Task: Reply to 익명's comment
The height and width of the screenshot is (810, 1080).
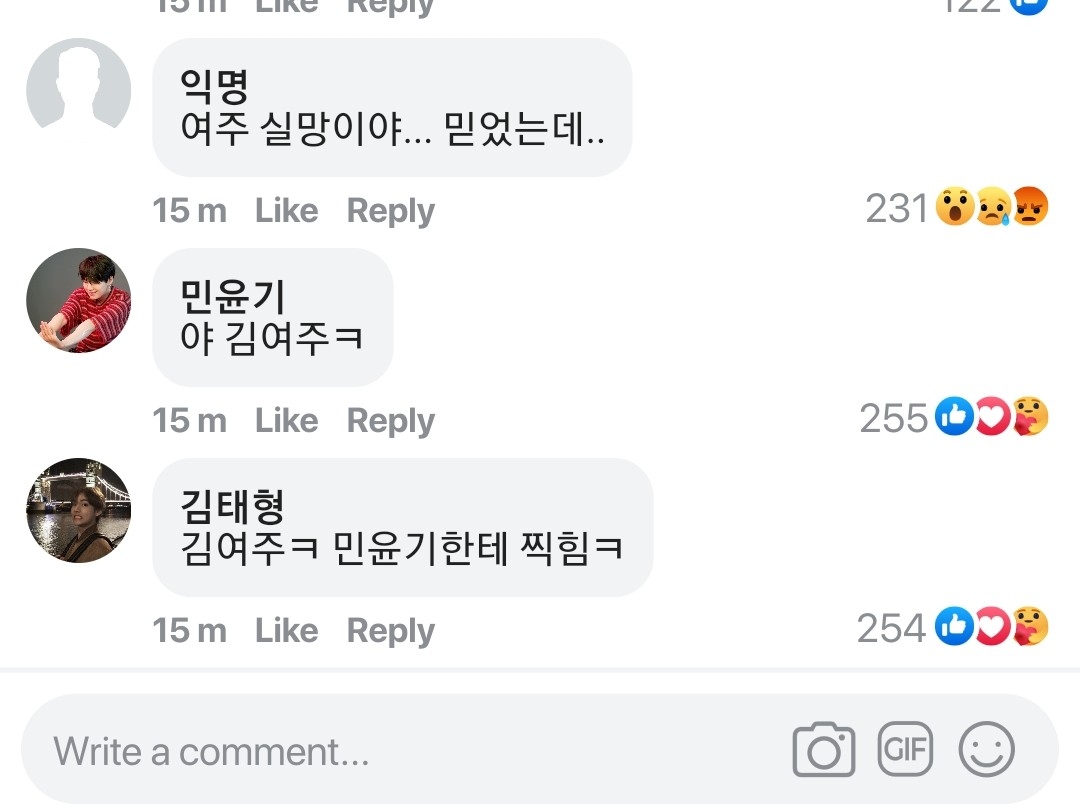Action: tap(390, 211)
